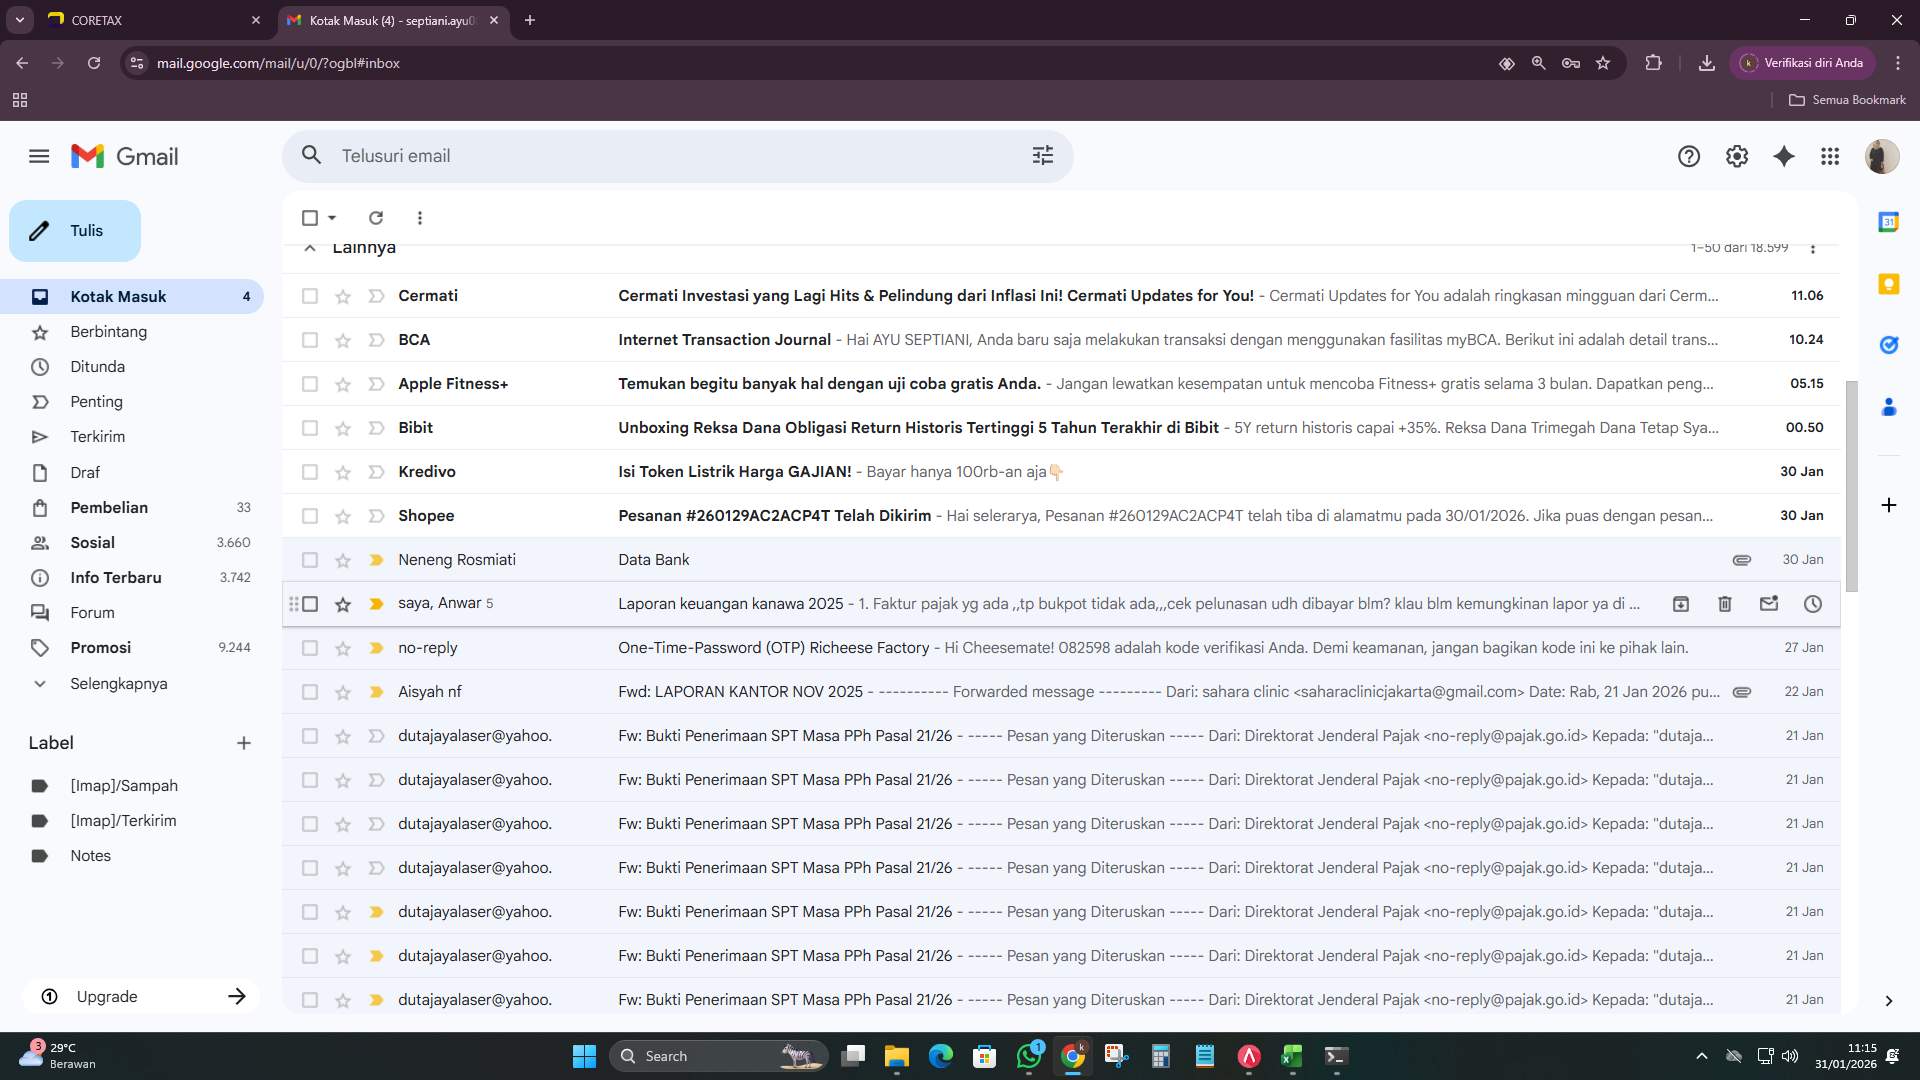Open the select-all dropdown arrow
Screen dimensions: 1920x1080
click(330, 217)
